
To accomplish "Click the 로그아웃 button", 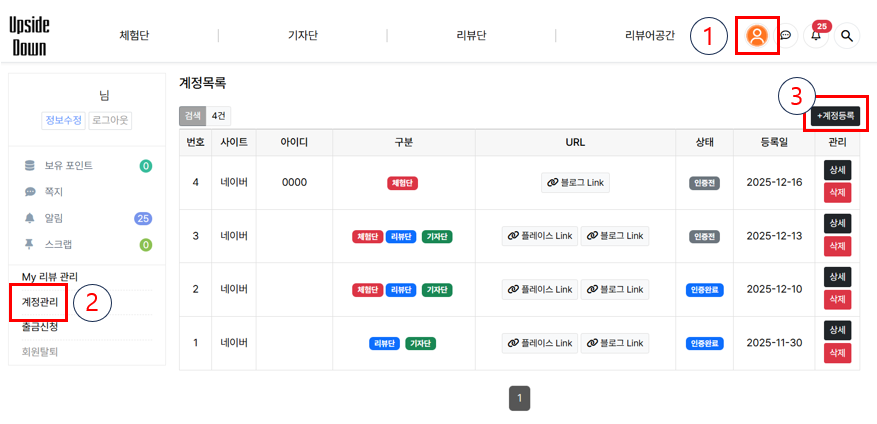I will [x=110, y=120].
